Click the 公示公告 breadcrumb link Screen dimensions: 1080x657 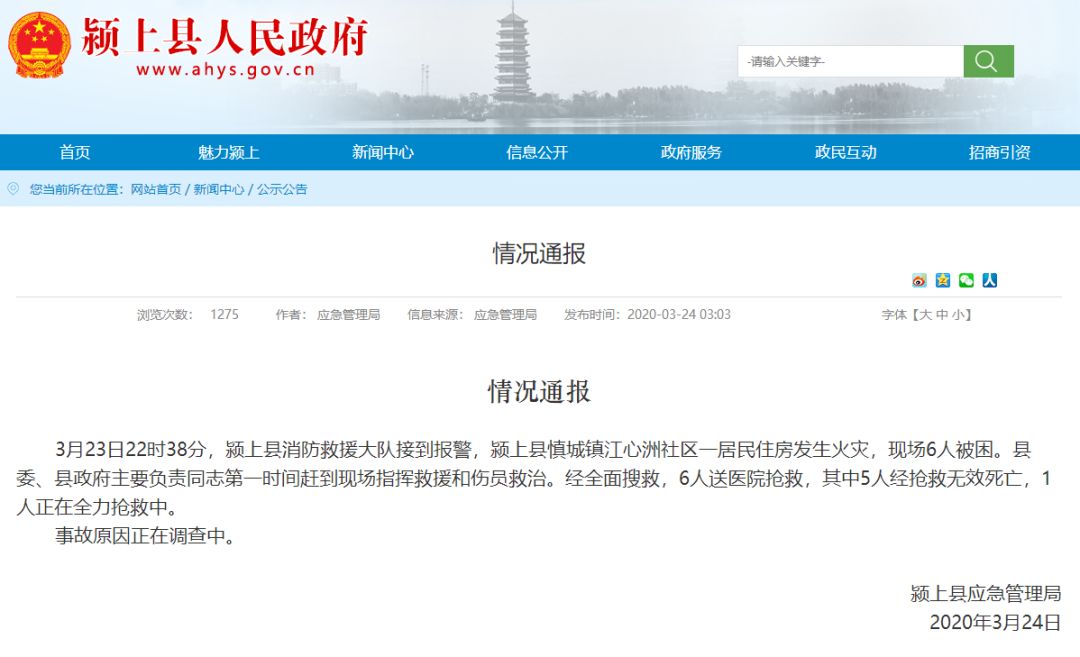pos(282,189)
